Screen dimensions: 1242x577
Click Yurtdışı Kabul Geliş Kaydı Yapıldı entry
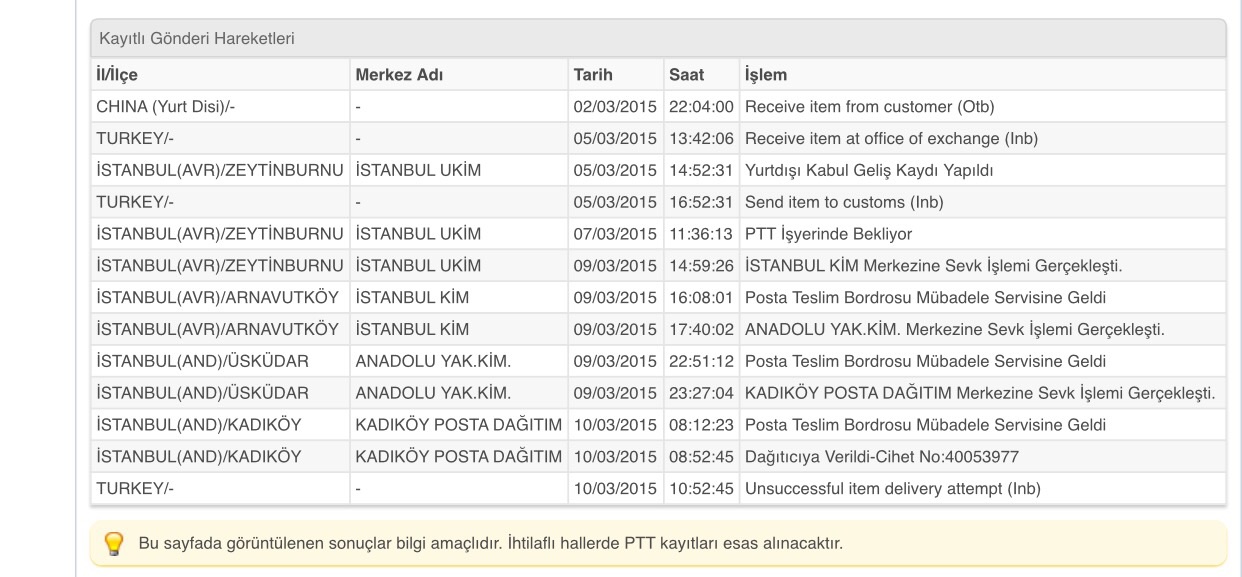[x=869, y=170]
